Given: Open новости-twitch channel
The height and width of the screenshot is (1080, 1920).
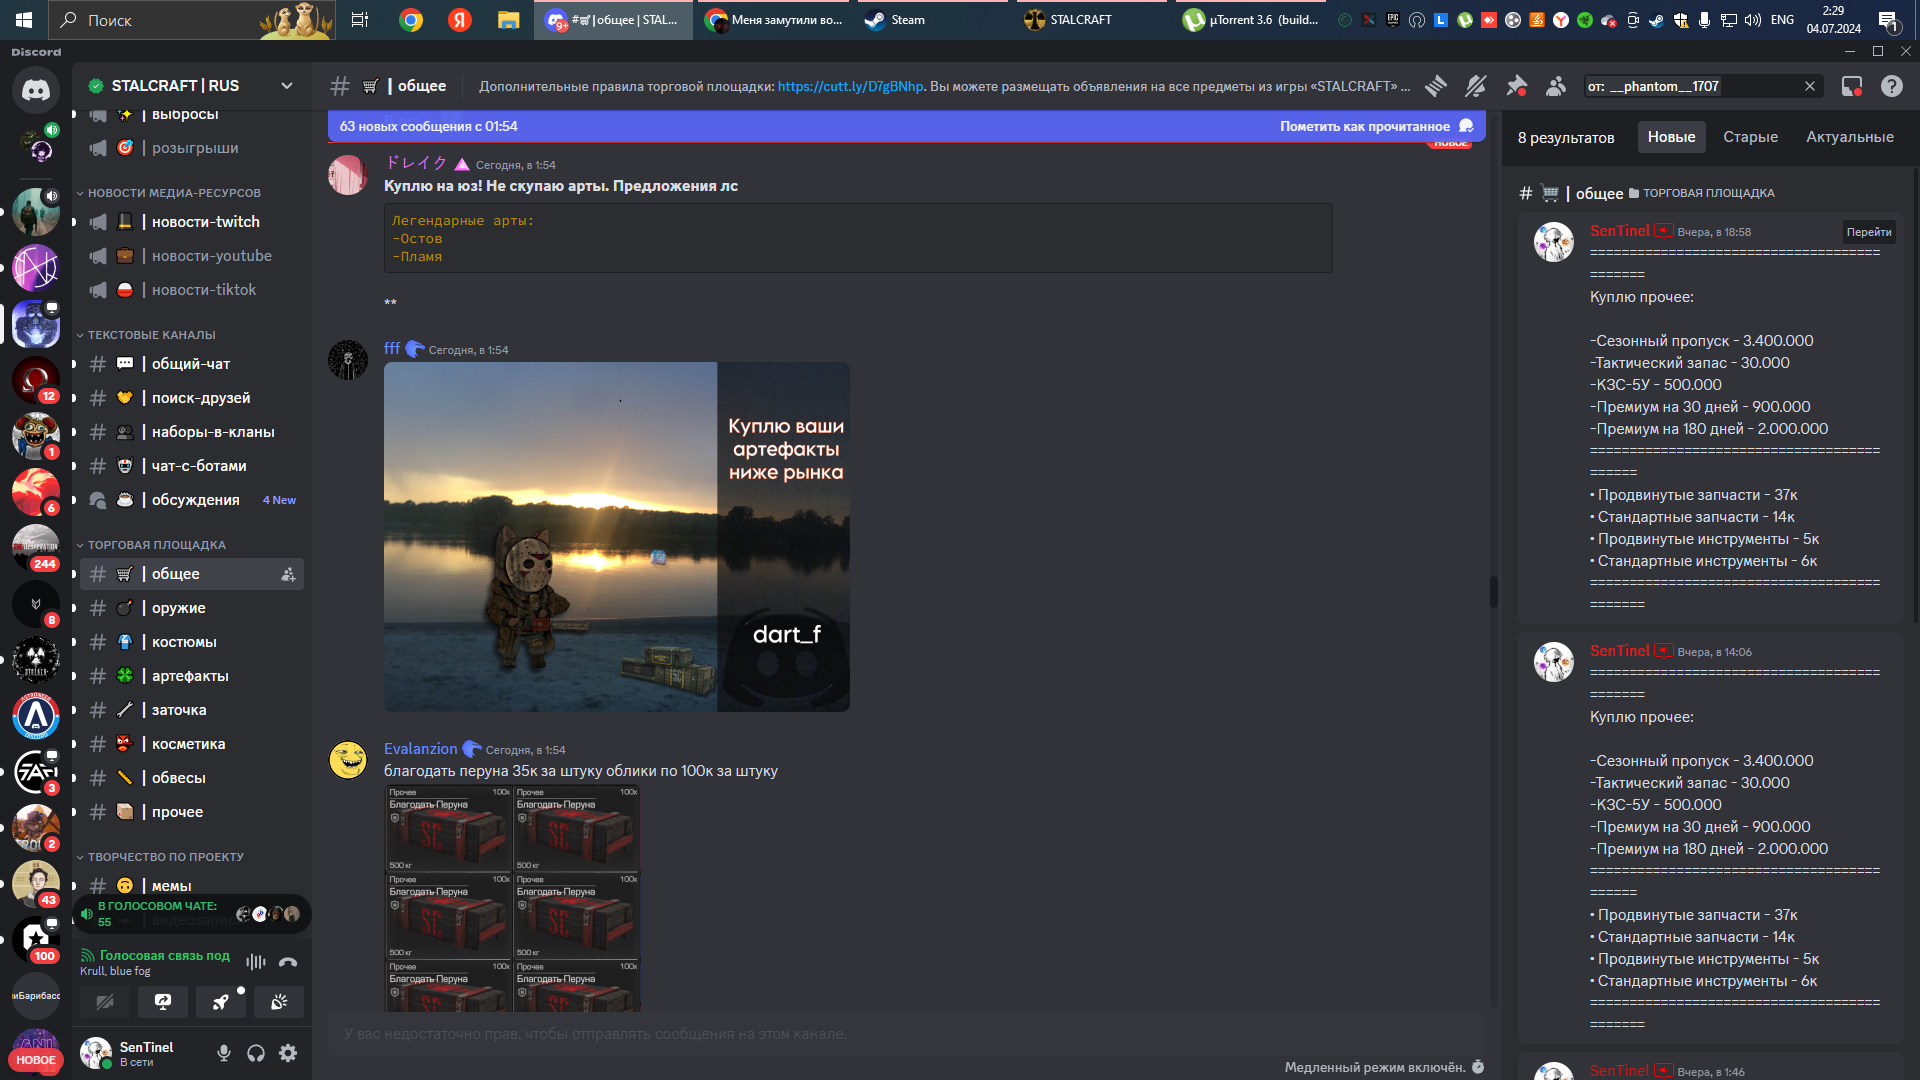Looking at the screenshot, I should (x=192, y=222).
